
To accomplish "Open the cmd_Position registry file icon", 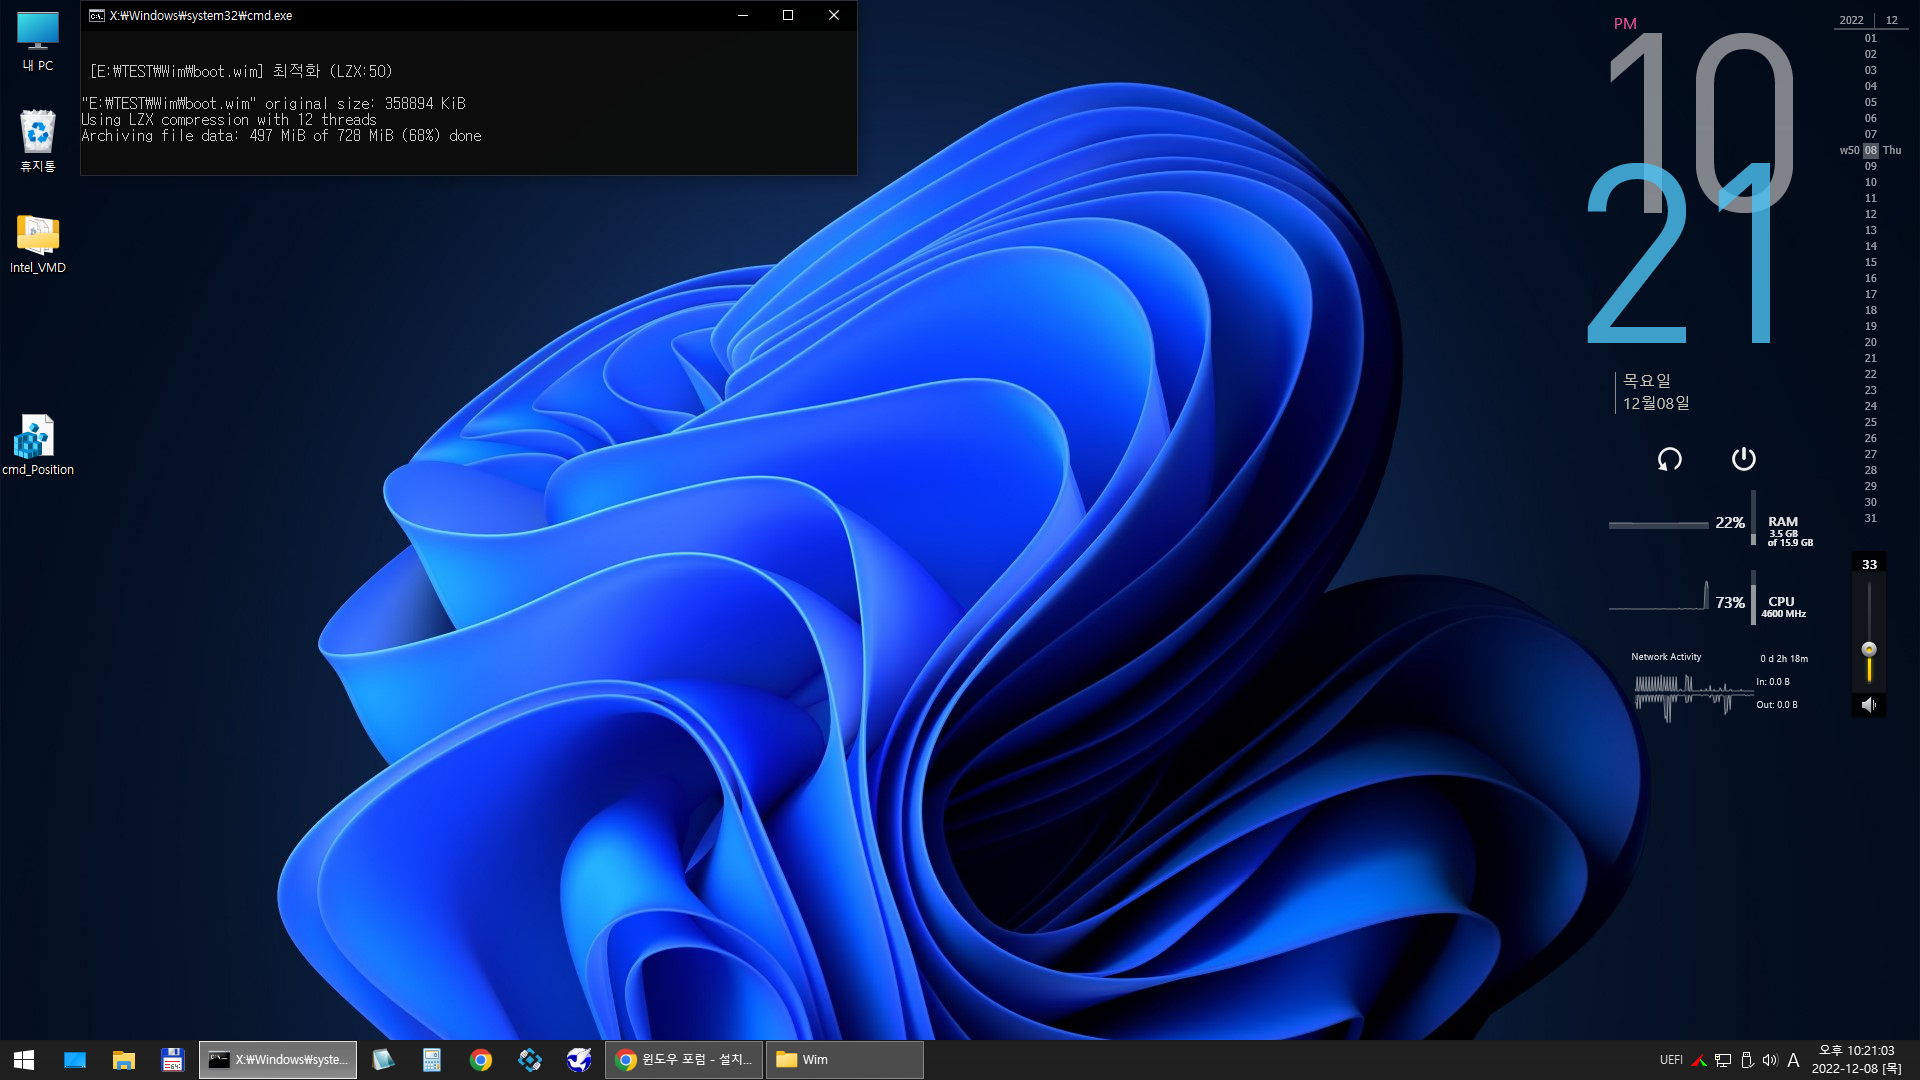I will pos(38,445).
